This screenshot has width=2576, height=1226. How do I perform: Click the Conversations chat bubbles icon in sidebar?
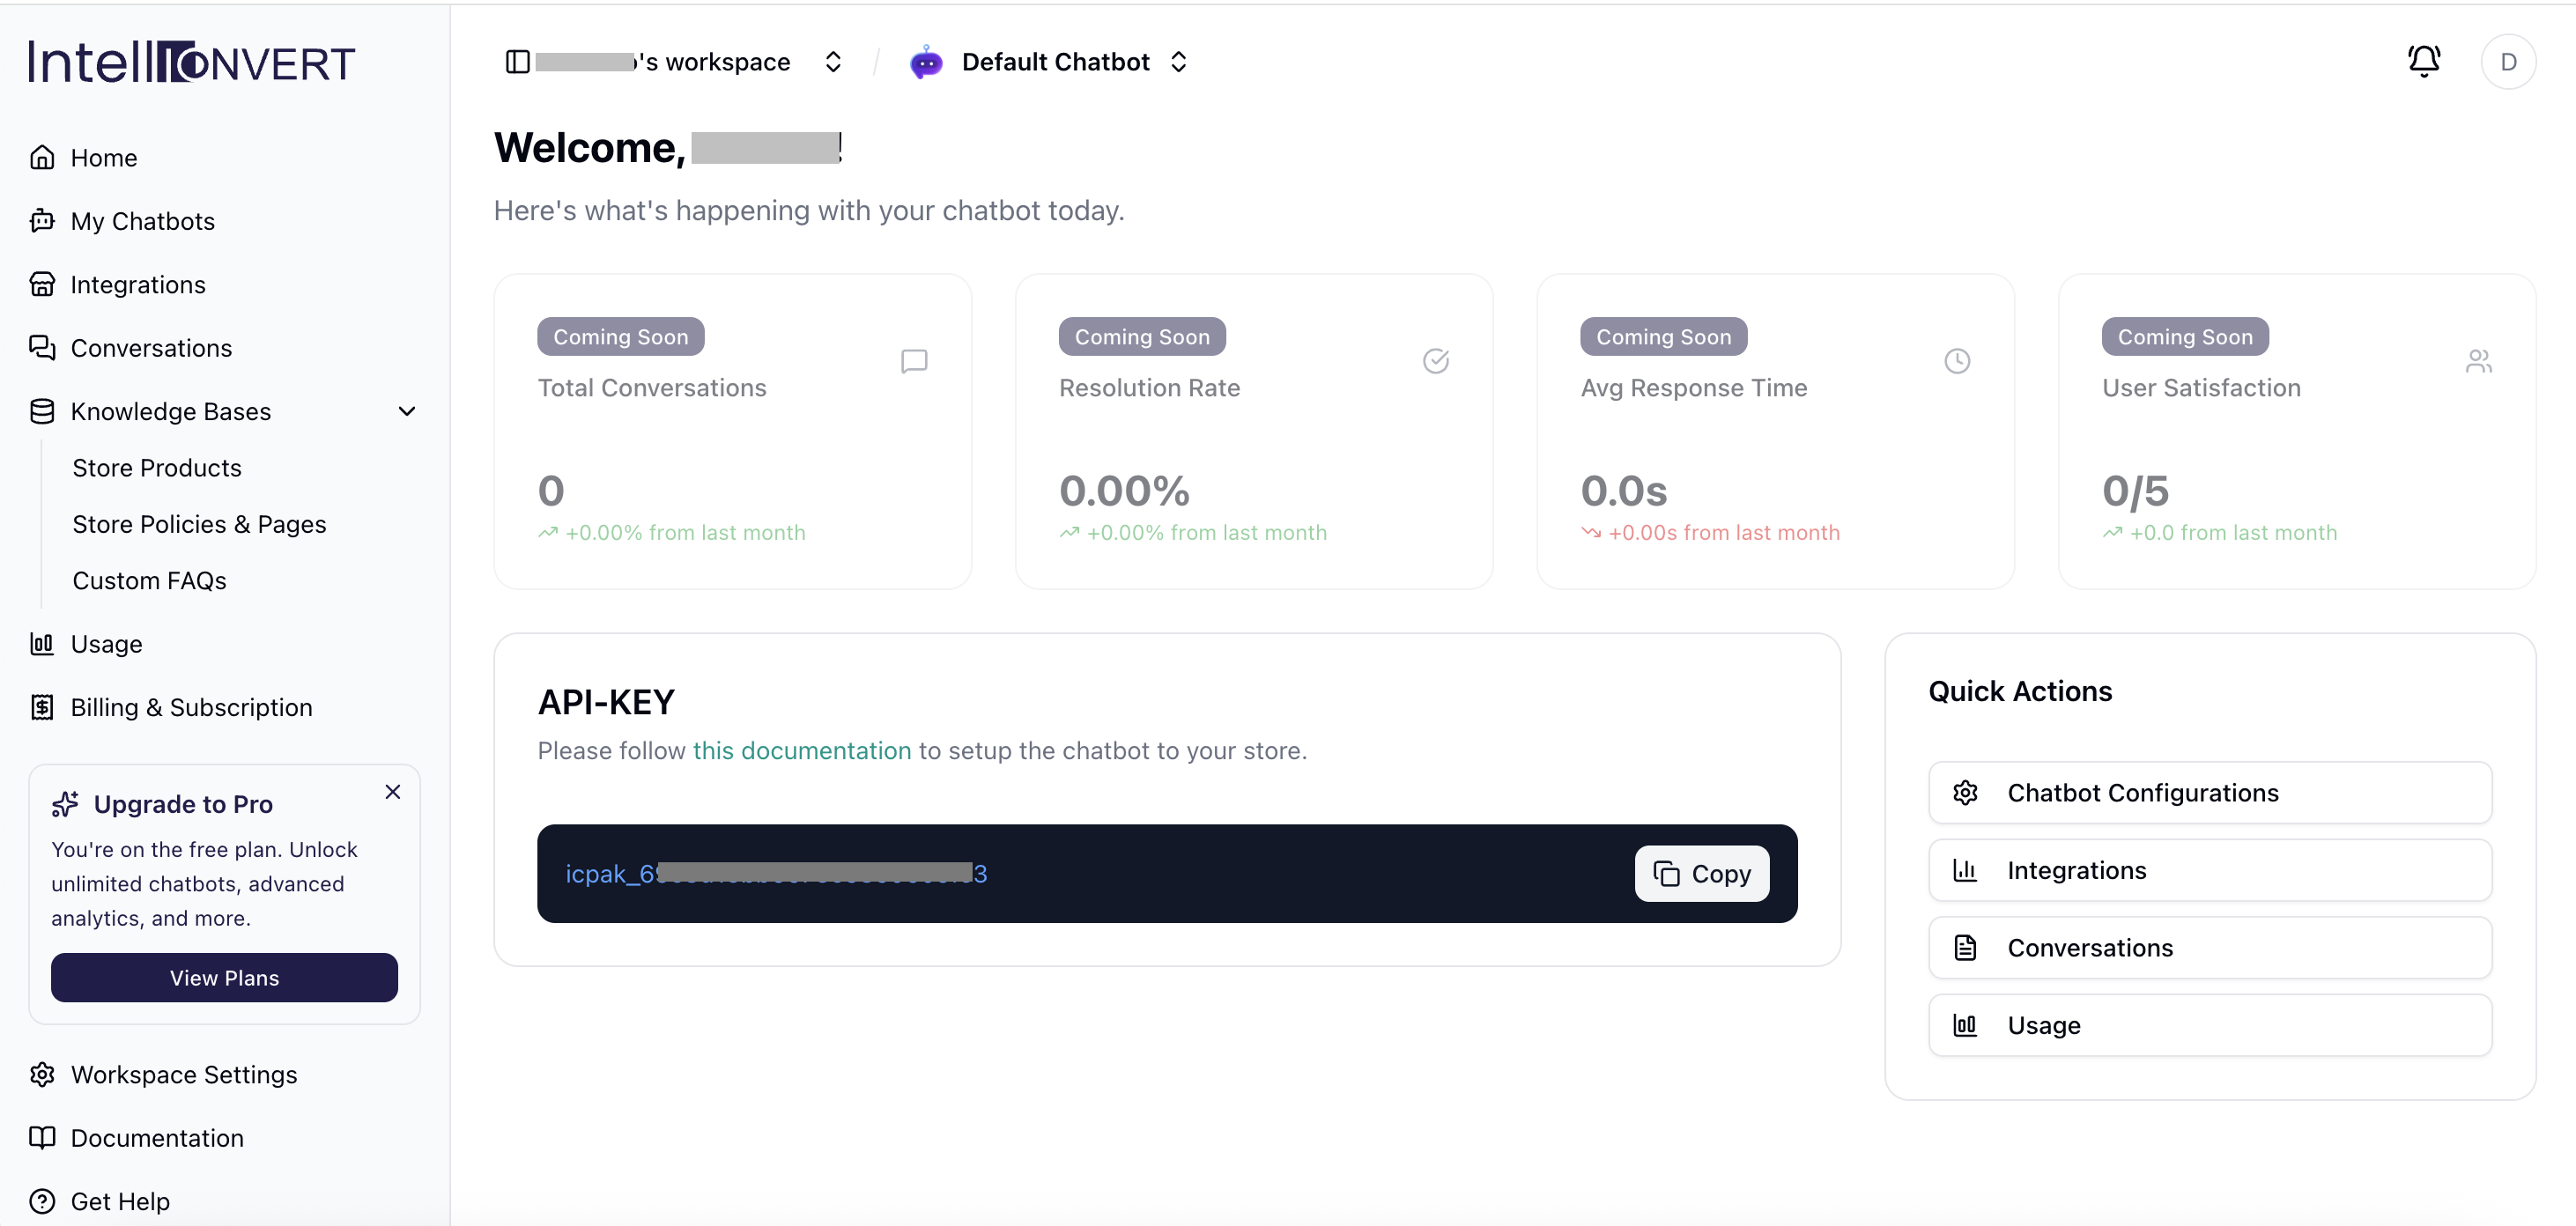[42, 348]
